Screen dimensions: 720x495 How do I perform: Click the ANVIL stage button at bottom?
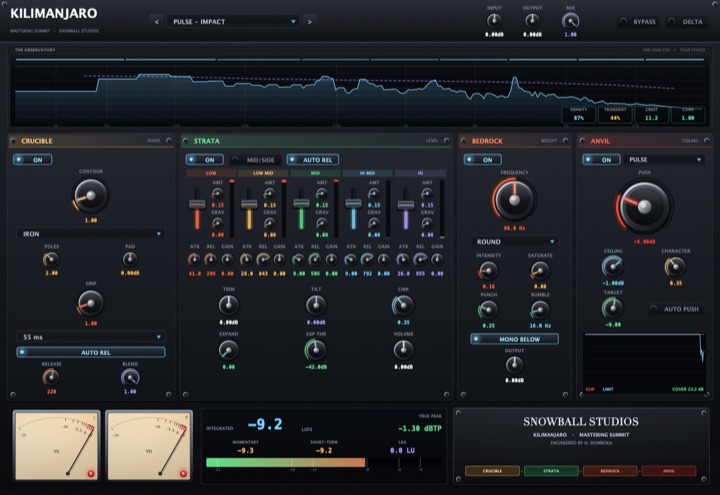point(669,471)
